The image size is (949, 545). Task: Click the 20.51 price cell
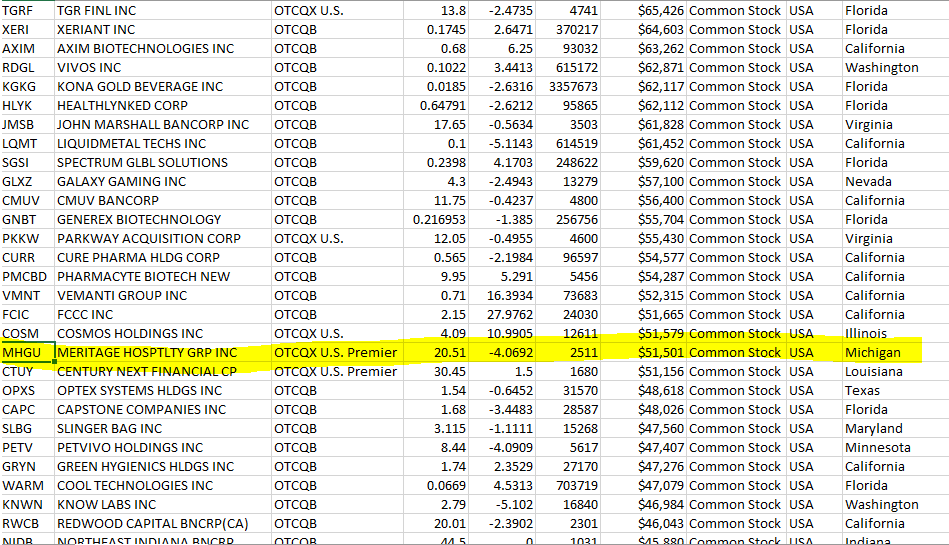[x=436, y=352]
